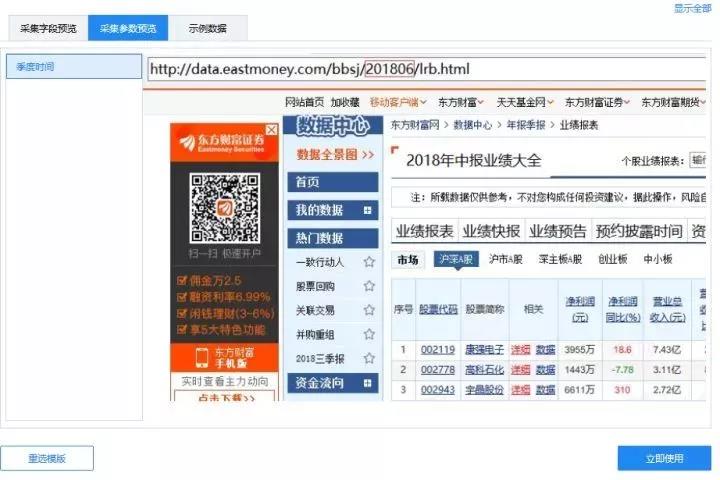Sort by 股票代码 column header
Image resolution: width=720 pixels, height=480 pixels.
[x=438, y=309]
